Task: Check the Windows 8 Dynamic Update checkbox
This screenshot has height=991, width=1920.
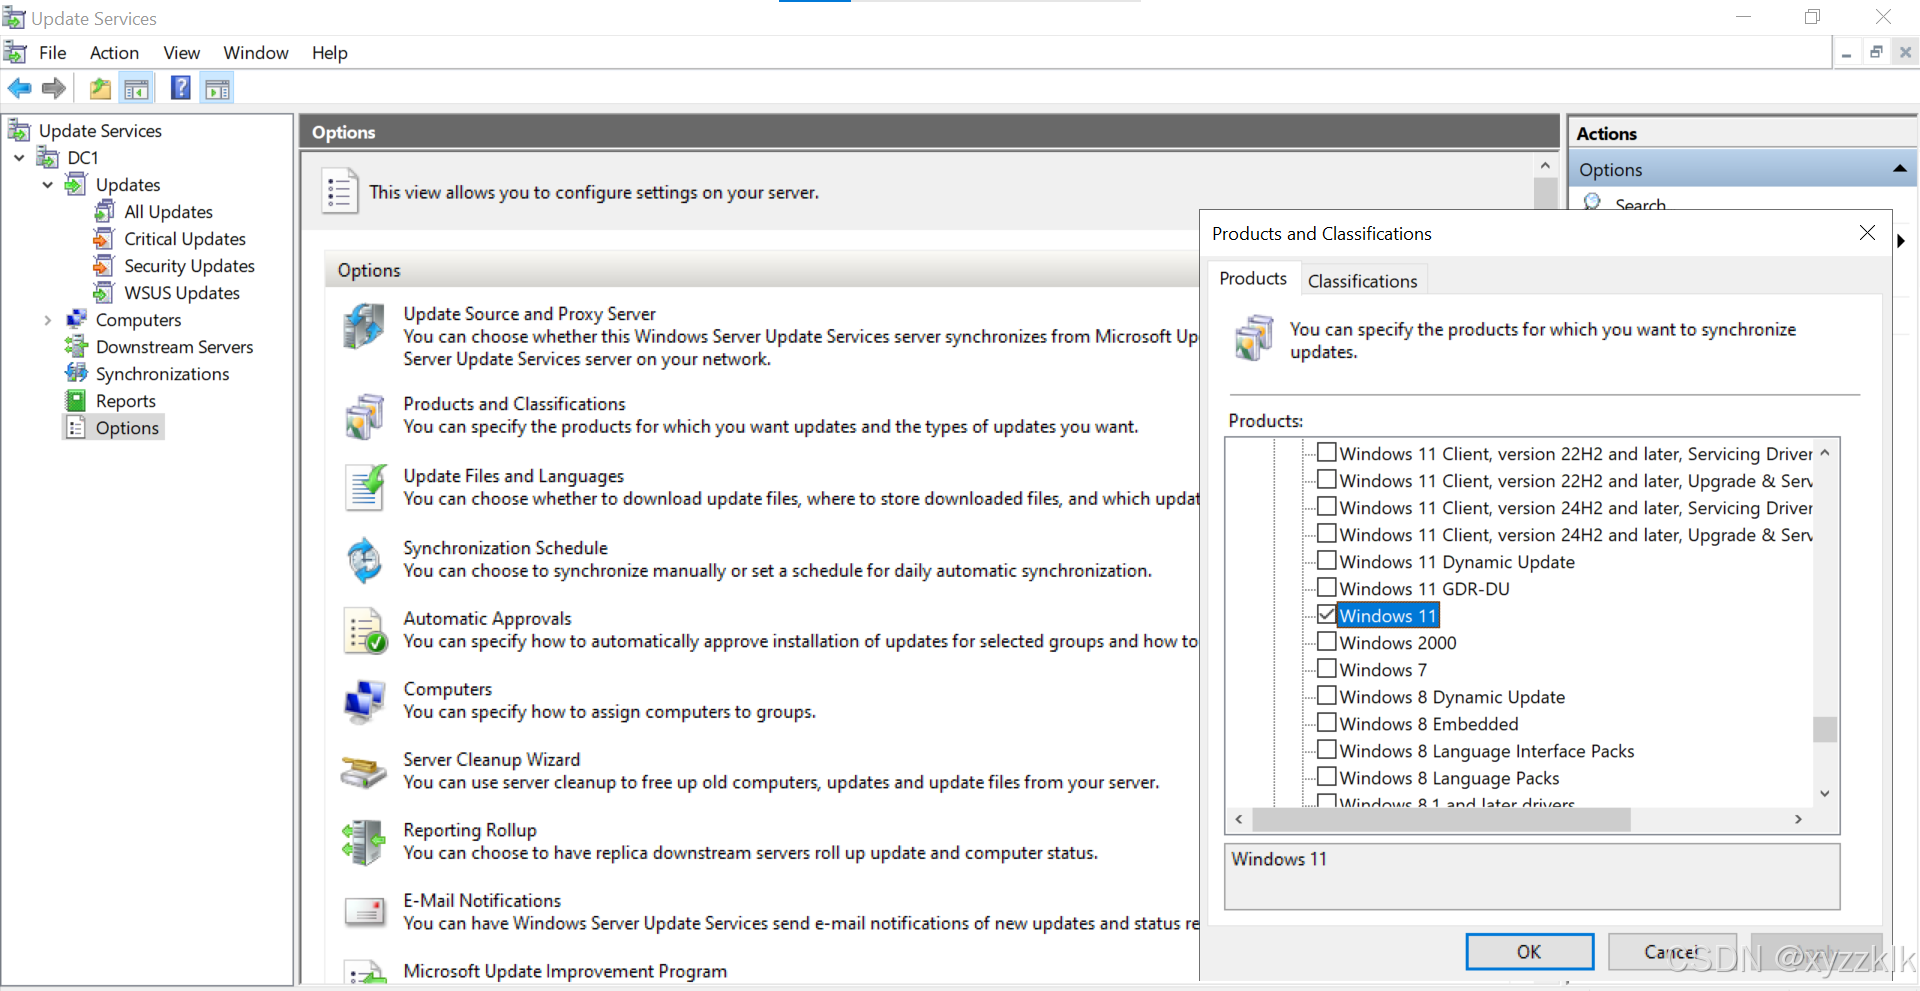Action: point(1327,695)
